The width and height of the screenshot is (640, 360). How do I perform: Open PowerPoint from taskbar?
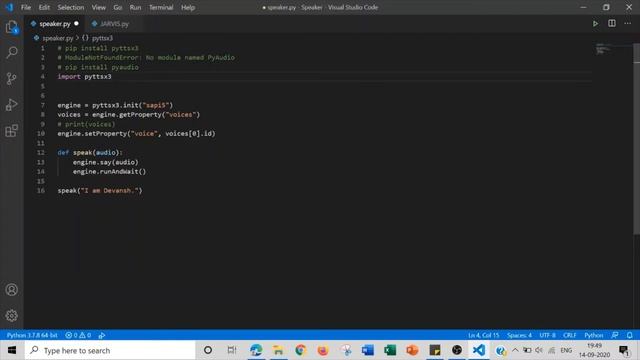point(412,350)
